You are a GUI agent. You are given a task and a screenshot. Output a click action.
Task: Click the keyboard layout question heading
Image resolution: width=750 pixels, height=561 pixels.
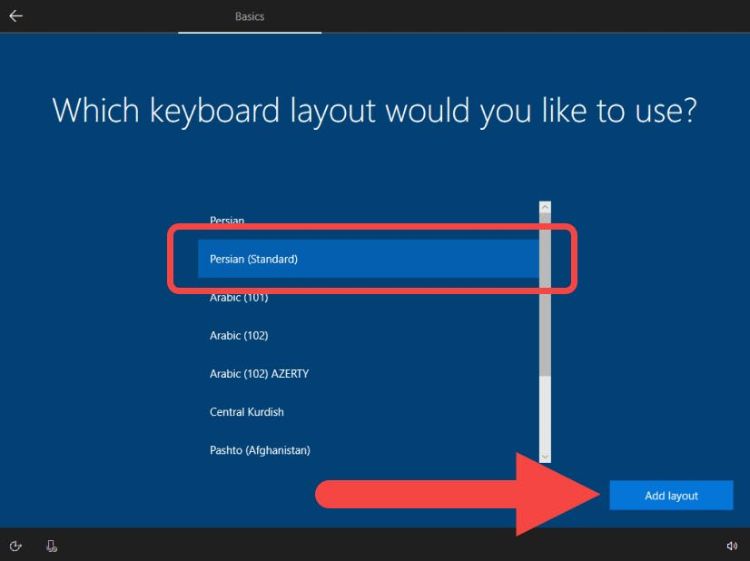click(x=374, y=110)
